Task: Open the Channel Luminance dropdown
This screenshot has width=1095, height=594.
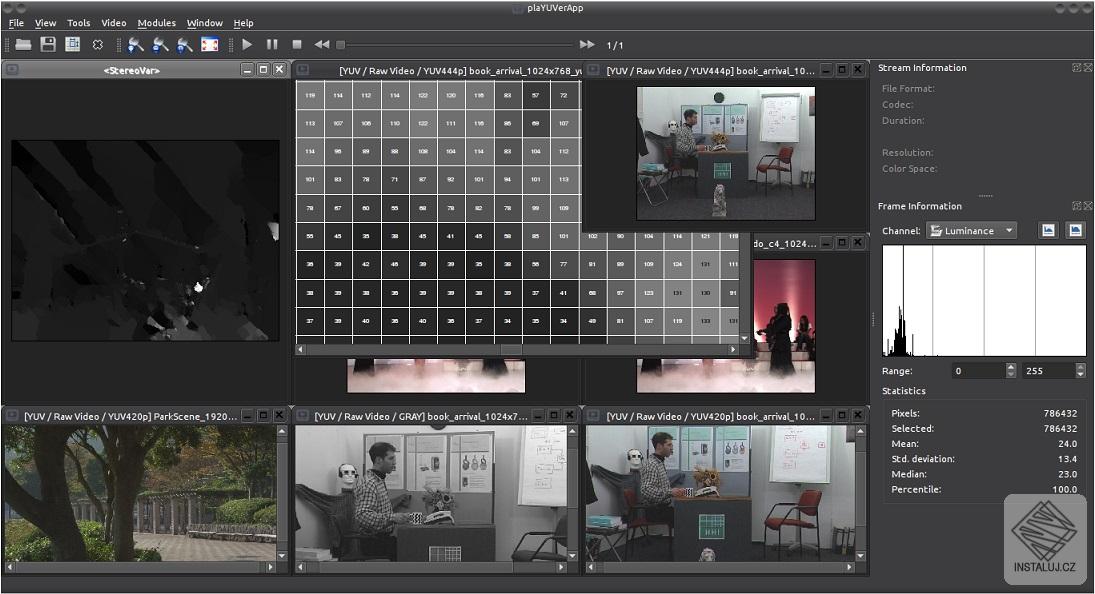Action: pyautogui.click(x=971, y=230)
